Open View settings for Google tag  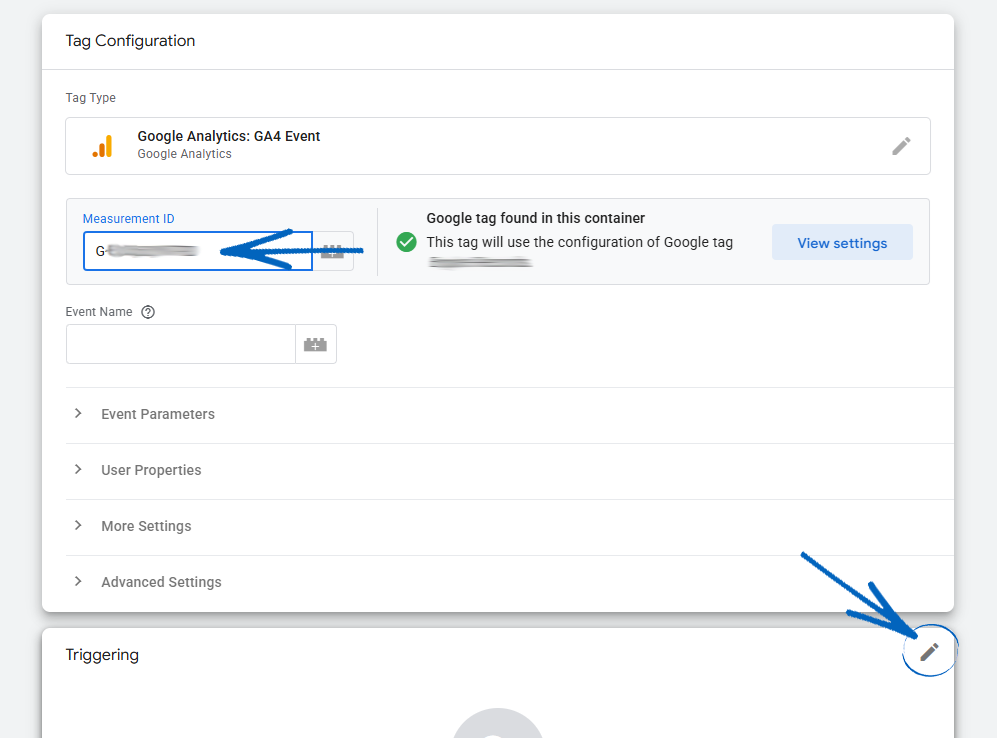pyautogui.click(x=842, y=243)
